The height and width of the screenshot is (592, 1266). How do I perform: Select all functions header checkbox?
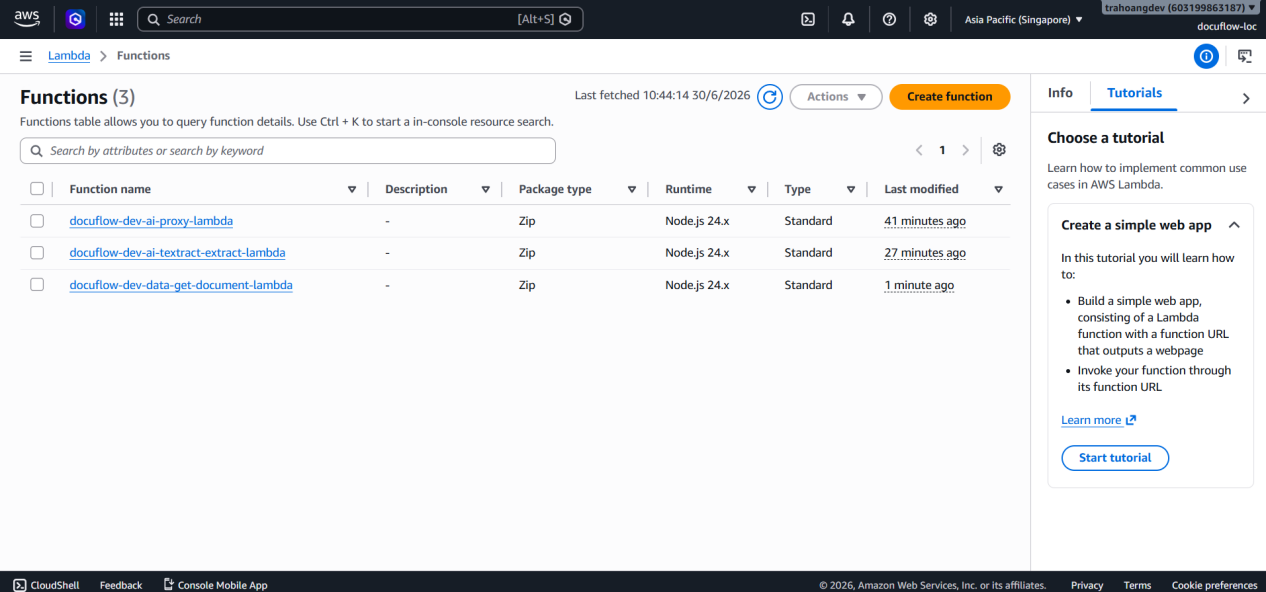tap(37, 189)
